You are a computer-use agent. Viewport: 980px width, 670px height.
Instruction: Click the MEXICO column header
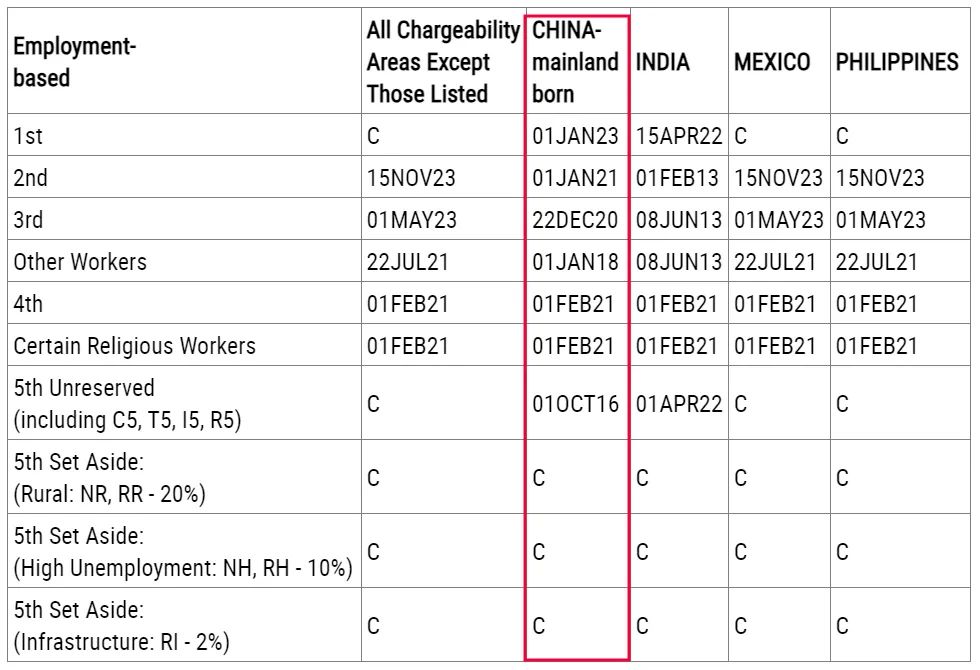(x=772, y=62)
